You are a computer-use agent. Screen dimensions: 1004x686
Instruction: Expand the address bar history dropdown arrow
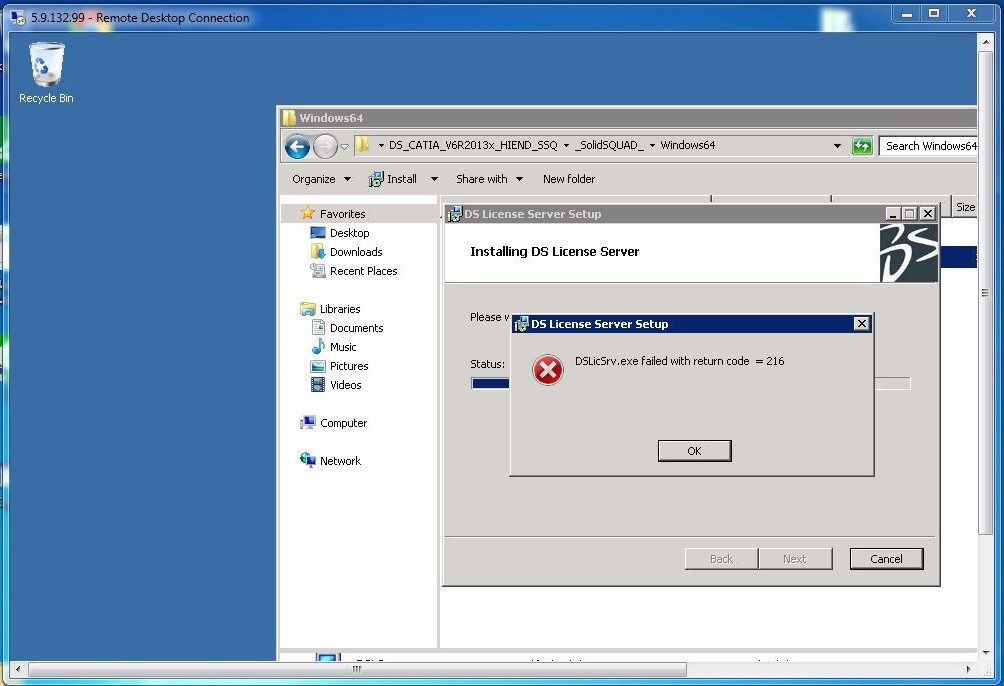(x=837, y=146)
